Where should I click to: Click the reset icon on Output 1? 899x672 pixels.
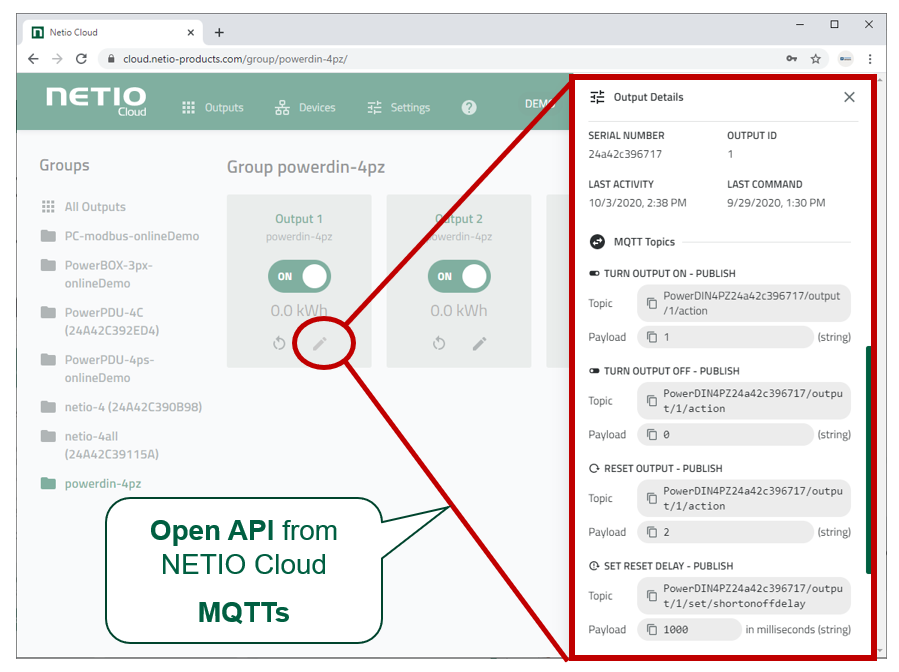[x=279, y=343]
